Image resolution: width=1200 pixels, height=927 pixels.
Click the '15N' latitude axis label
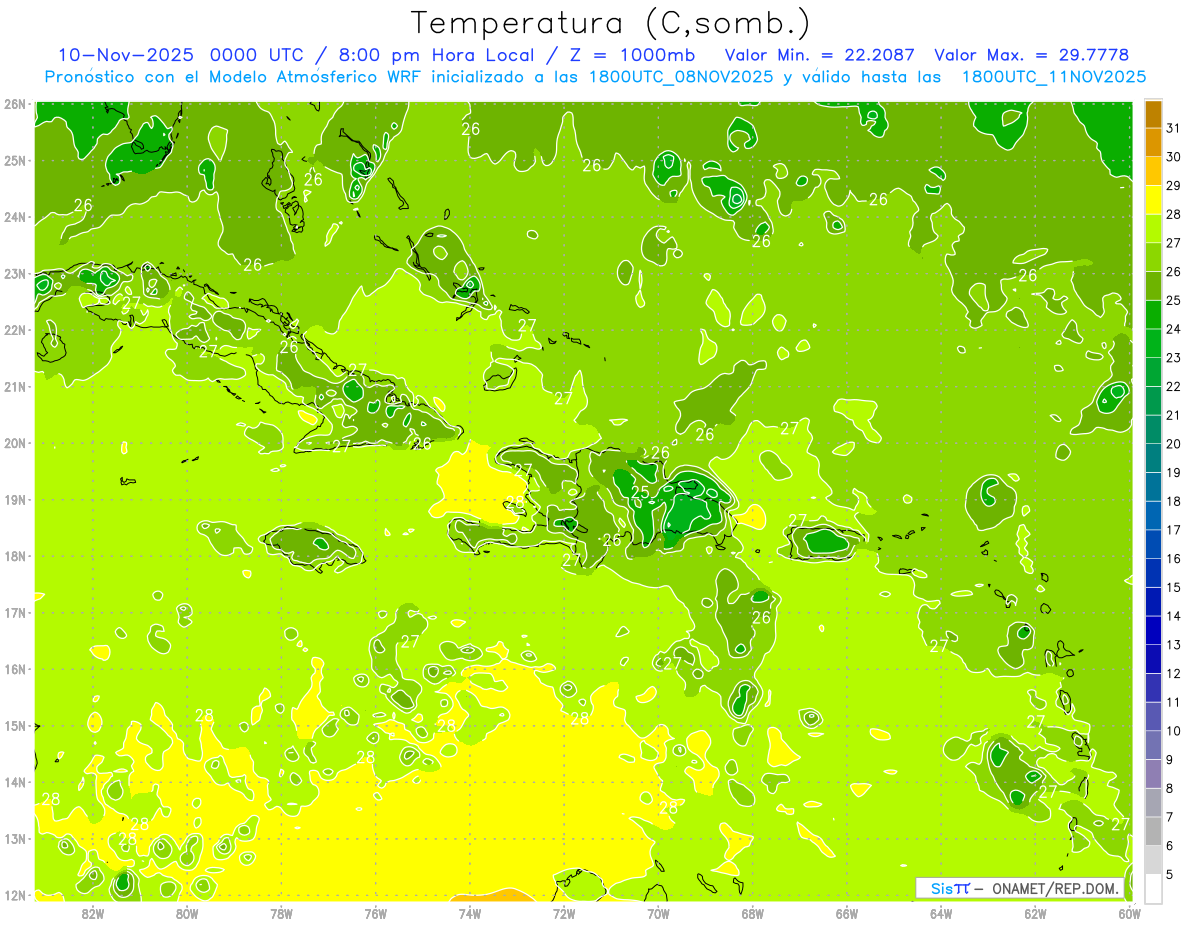[14, 726]
